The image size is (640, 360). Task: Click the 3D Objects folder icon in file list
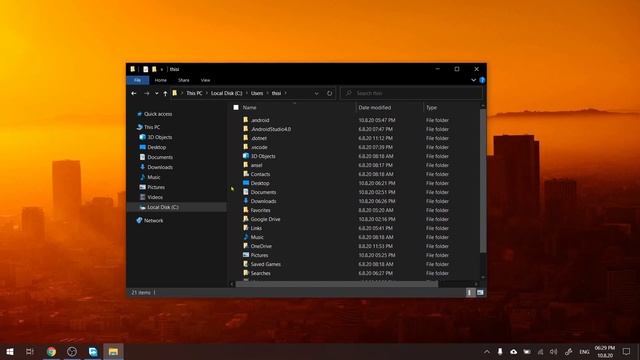[x=246, y=156]
